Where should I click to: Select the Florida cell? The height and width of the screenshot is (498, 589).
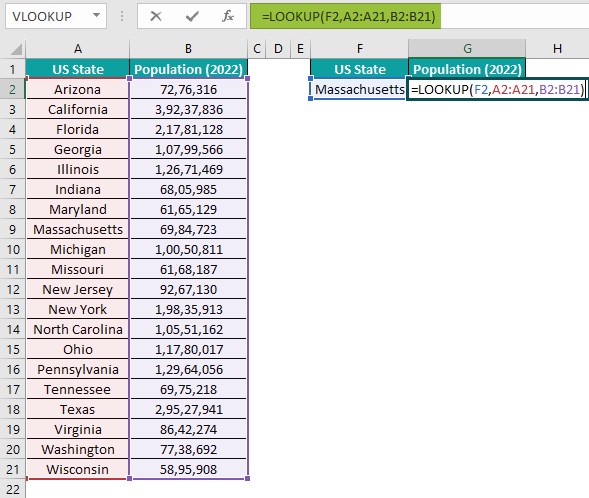77,129
